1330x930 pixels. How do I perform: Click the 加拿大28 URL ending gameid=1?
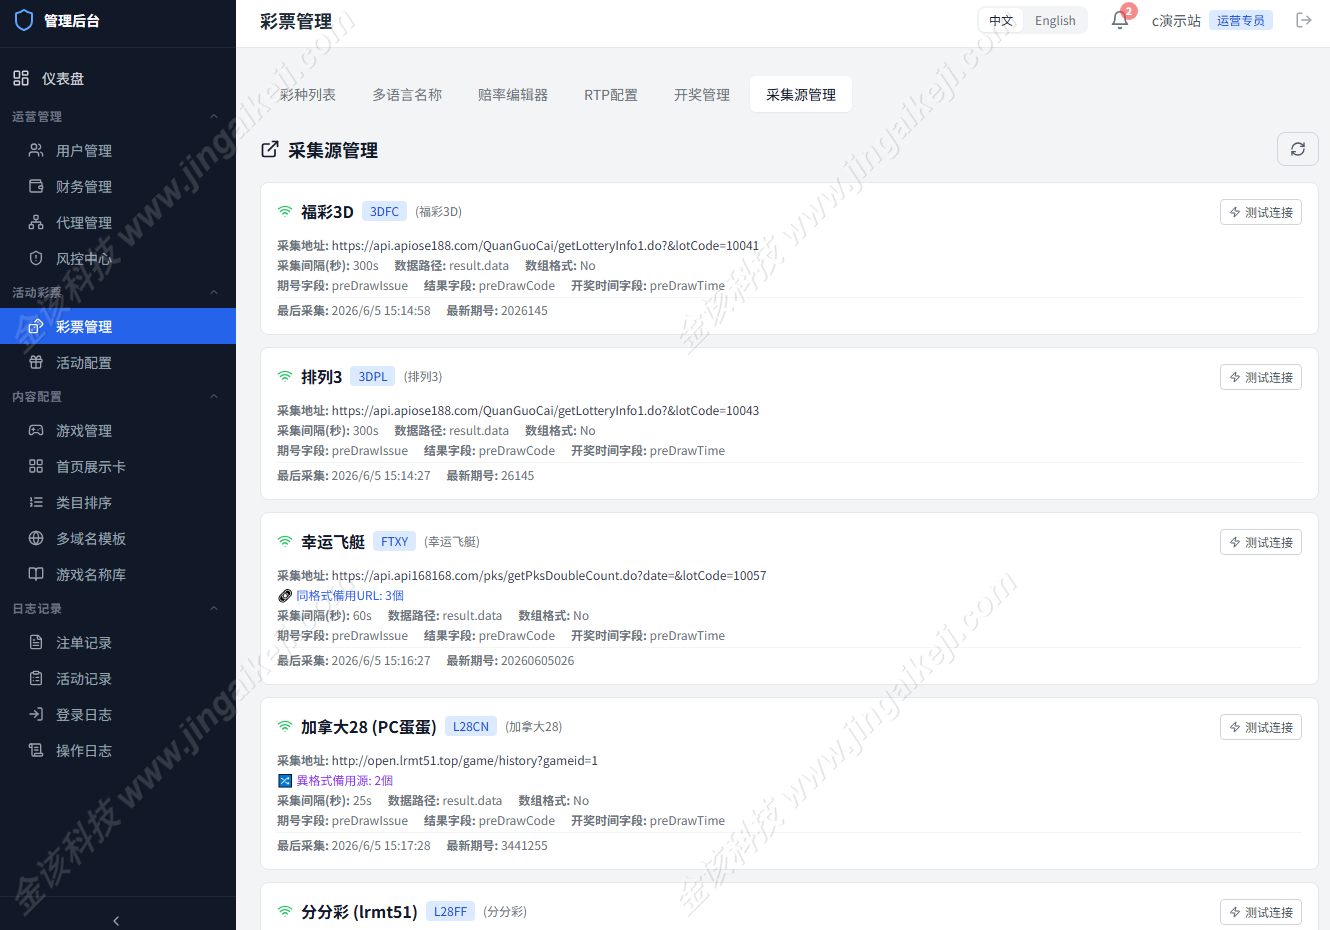[x=465, y=760]
